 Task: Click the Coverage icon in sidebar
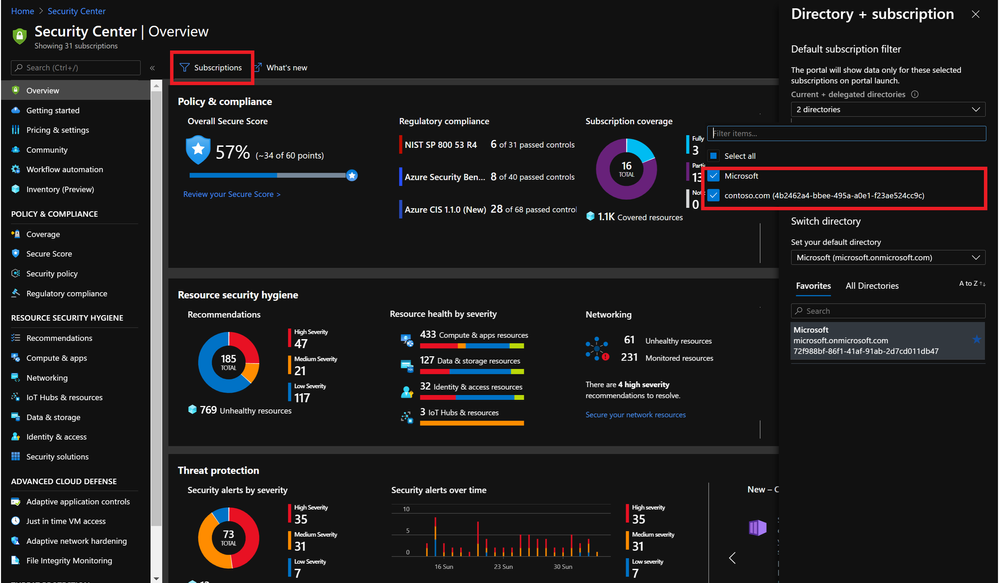(x=16, y=234)
